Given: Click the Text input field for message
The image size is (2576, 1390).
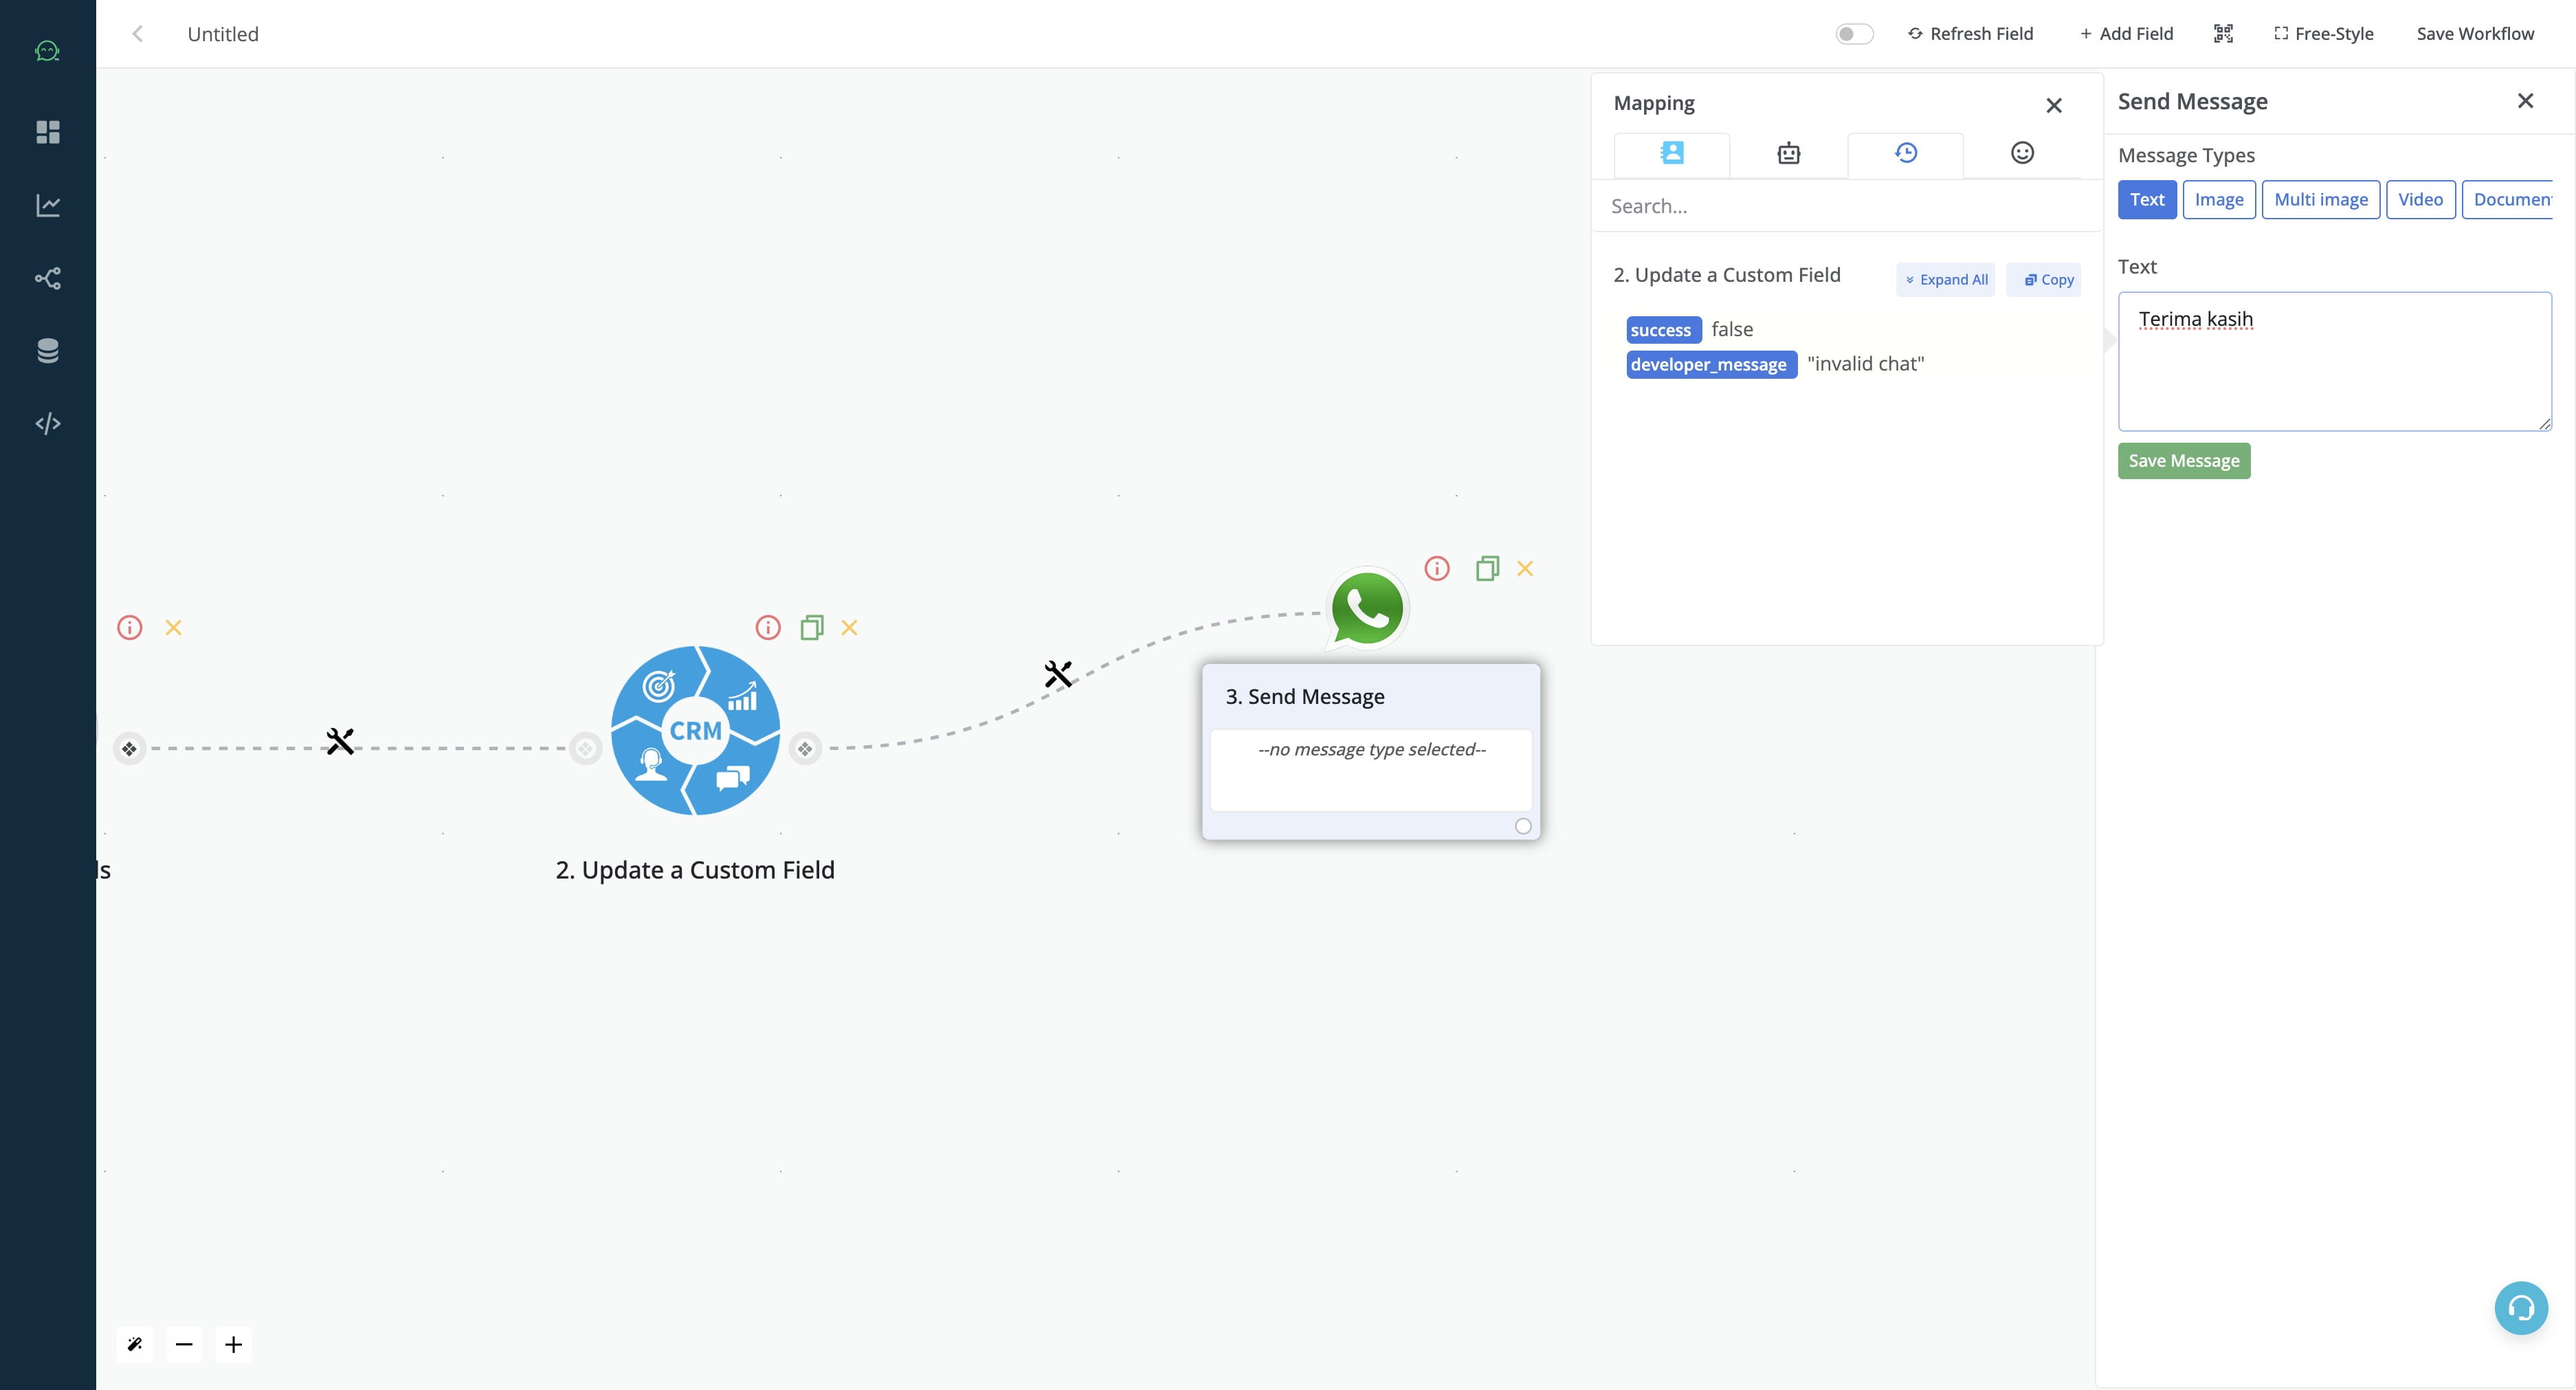Looking at the screenshot, I should [2335, 360].
